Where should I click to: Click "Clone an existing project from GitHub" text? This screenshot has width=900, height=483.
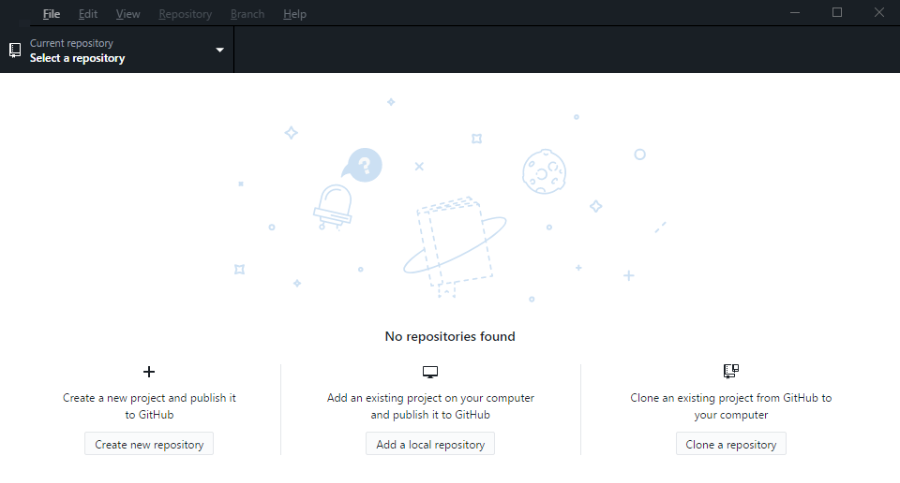726,397
